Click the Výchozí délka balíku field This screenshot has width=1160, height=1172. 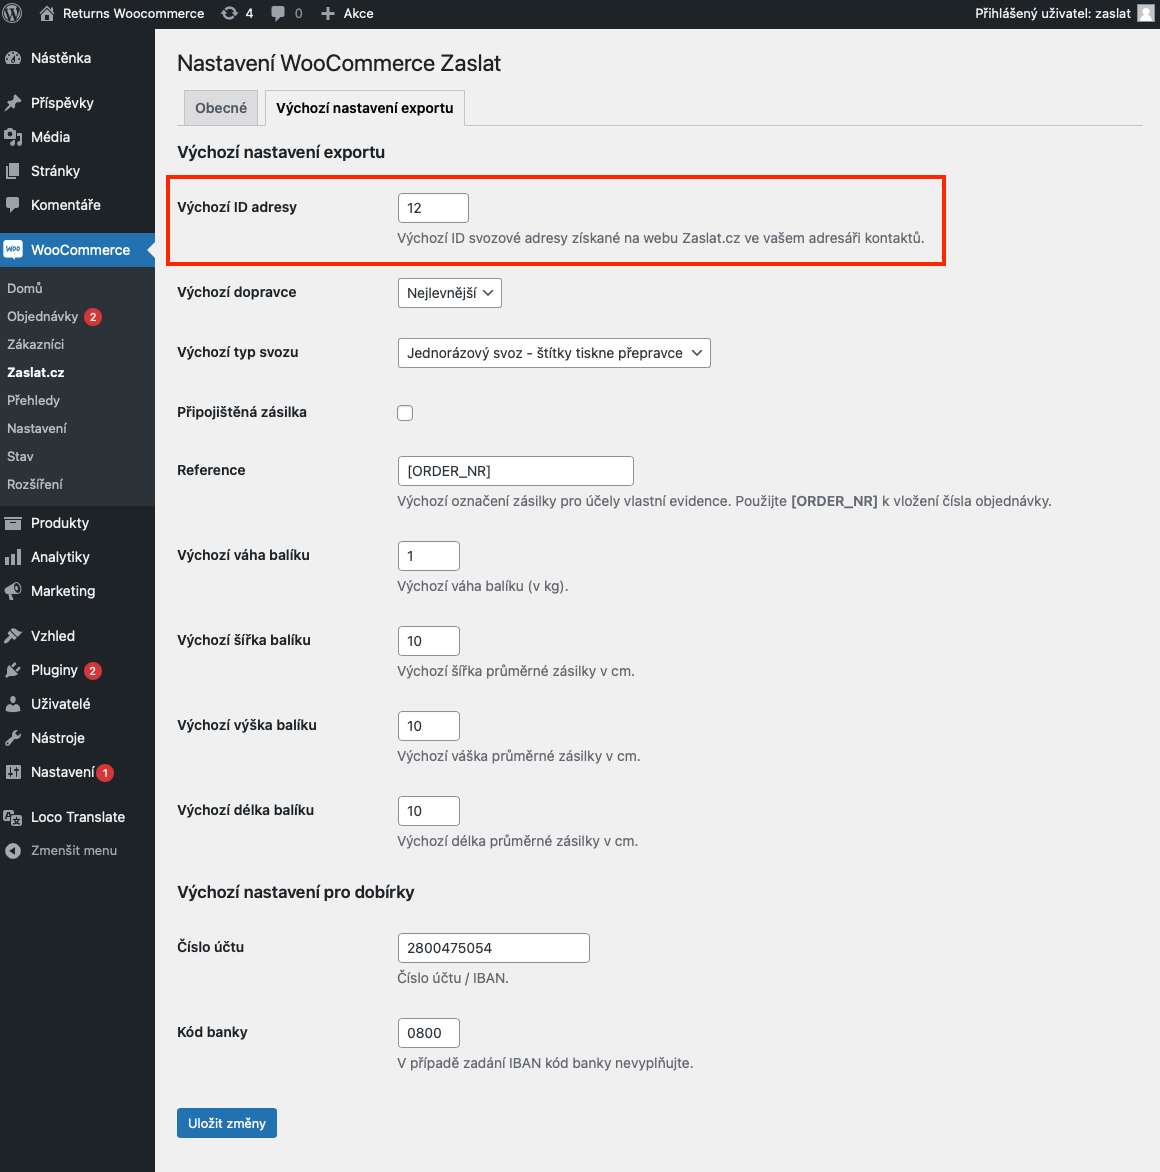tap(429, 811)
